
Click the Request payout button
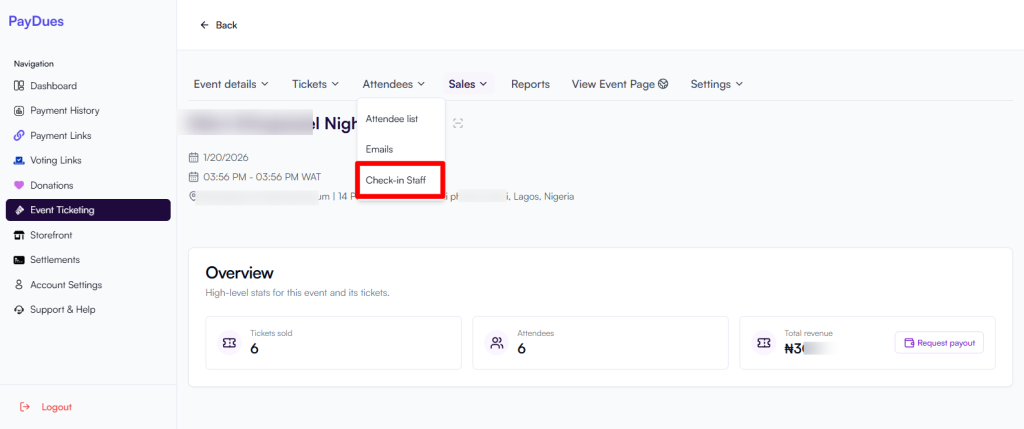pyautogui.click(x=939, y=343)
